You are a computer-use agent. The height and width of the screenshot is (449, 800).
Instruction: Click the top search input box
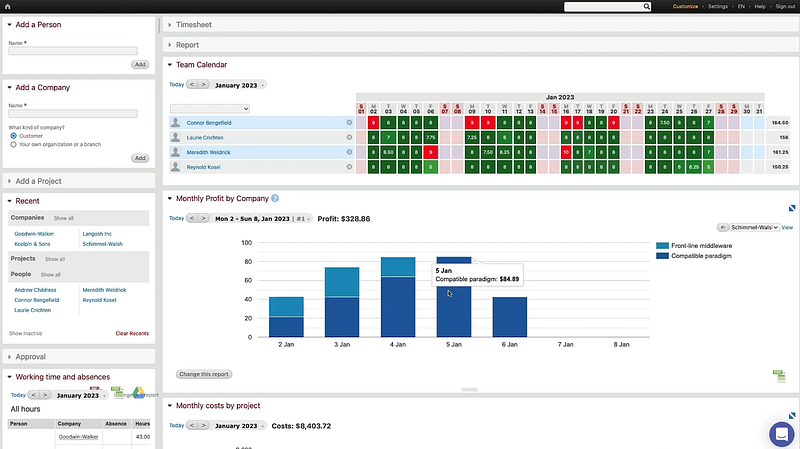click(x=603, y=7)
